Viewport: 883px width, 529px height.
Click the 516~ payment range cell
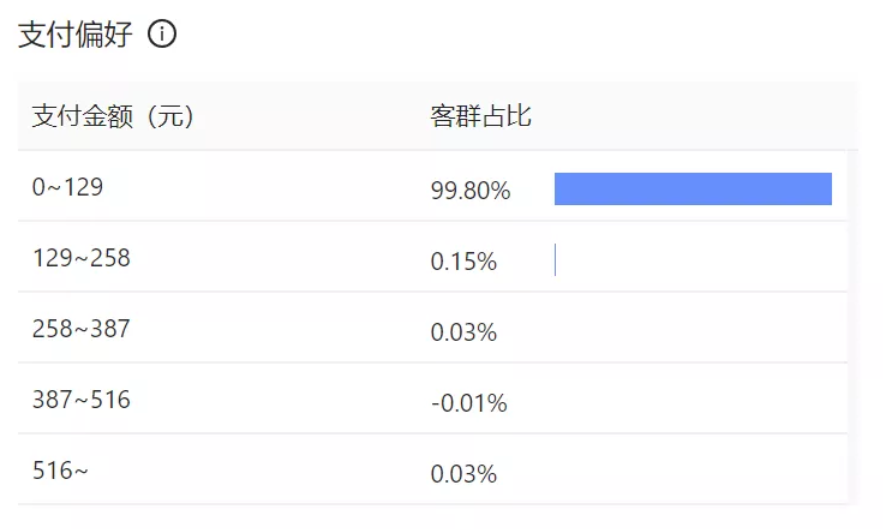click(60, 471)
